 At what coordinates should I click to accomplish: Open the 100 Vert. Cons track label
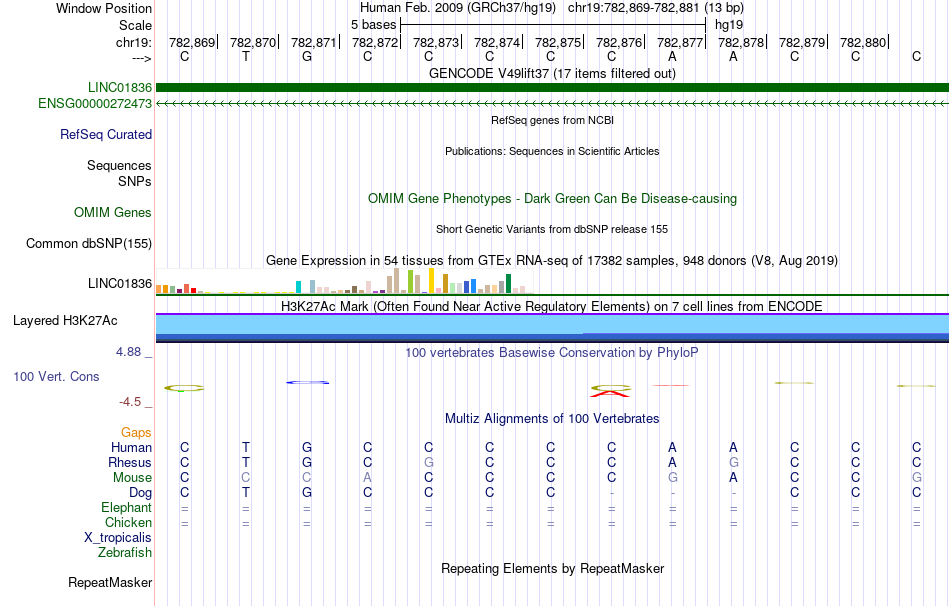(56, 377)
